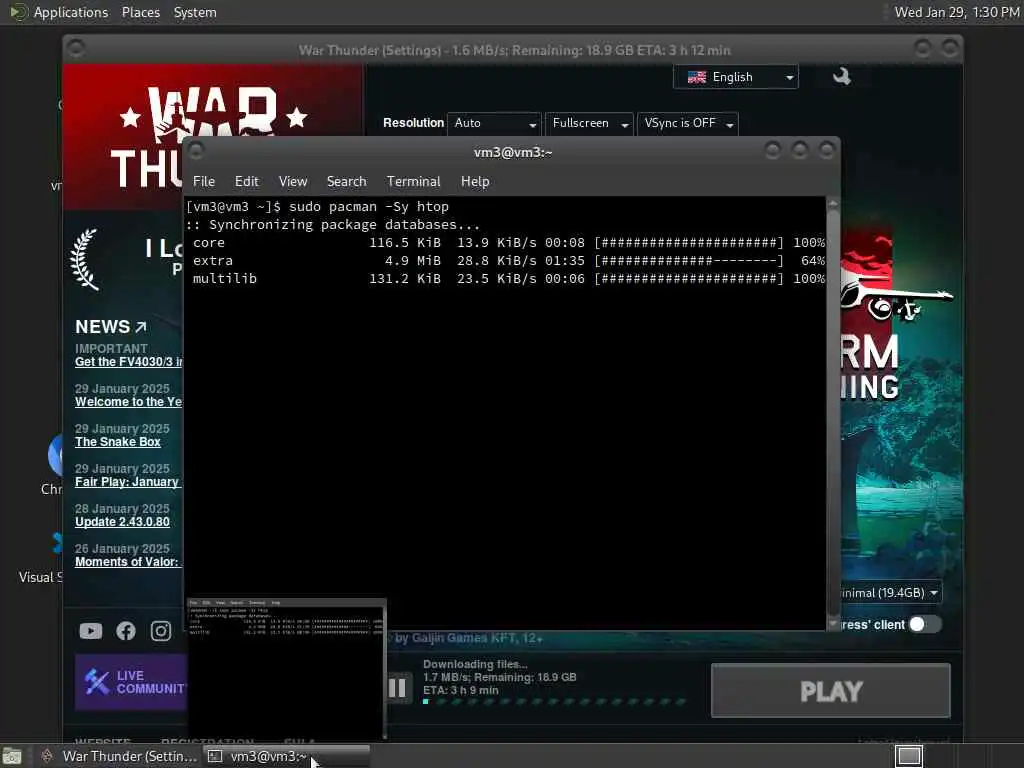Open 'Moments of Valor:' news link
The width and height of the screenshot is (1024, 768).
pos(127,561)
